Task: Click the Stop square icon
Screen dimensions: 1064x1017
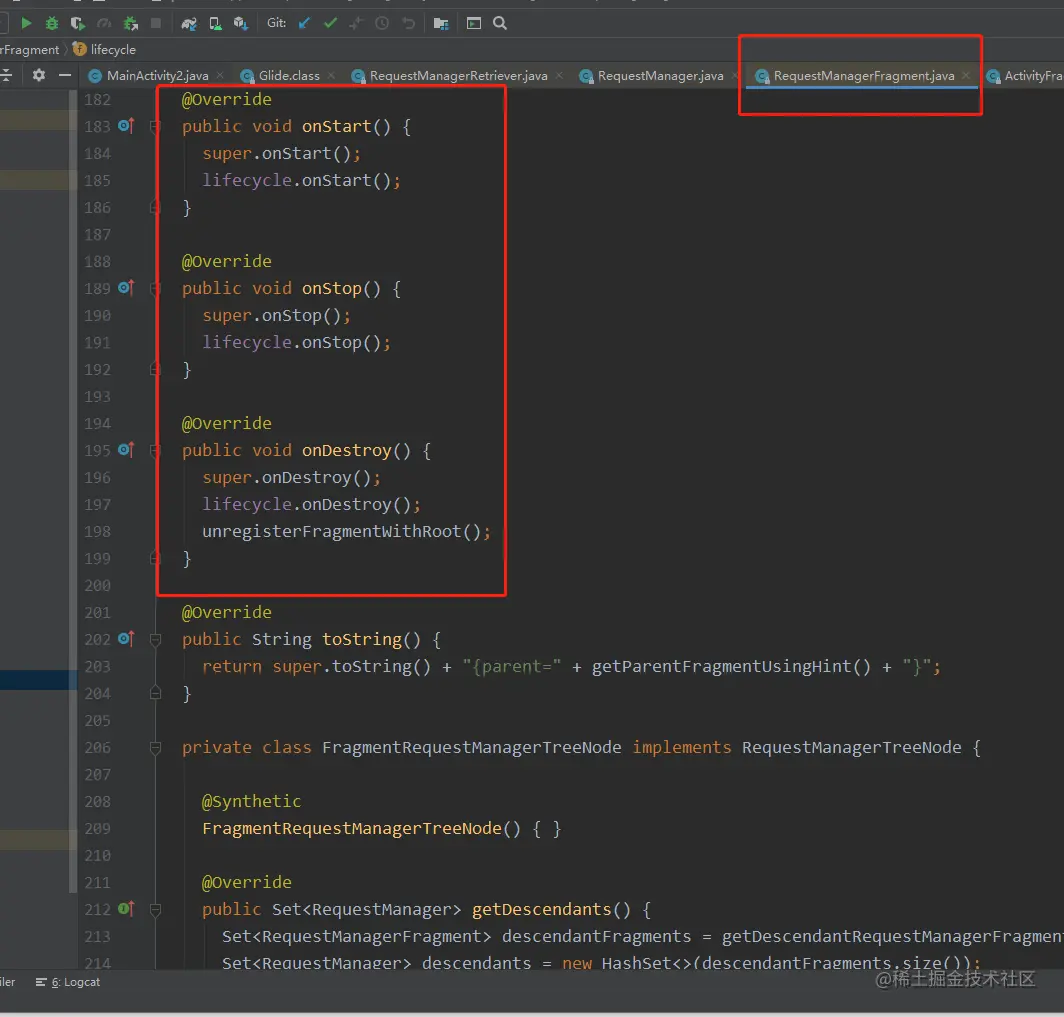Action: (x=155, y=23)
